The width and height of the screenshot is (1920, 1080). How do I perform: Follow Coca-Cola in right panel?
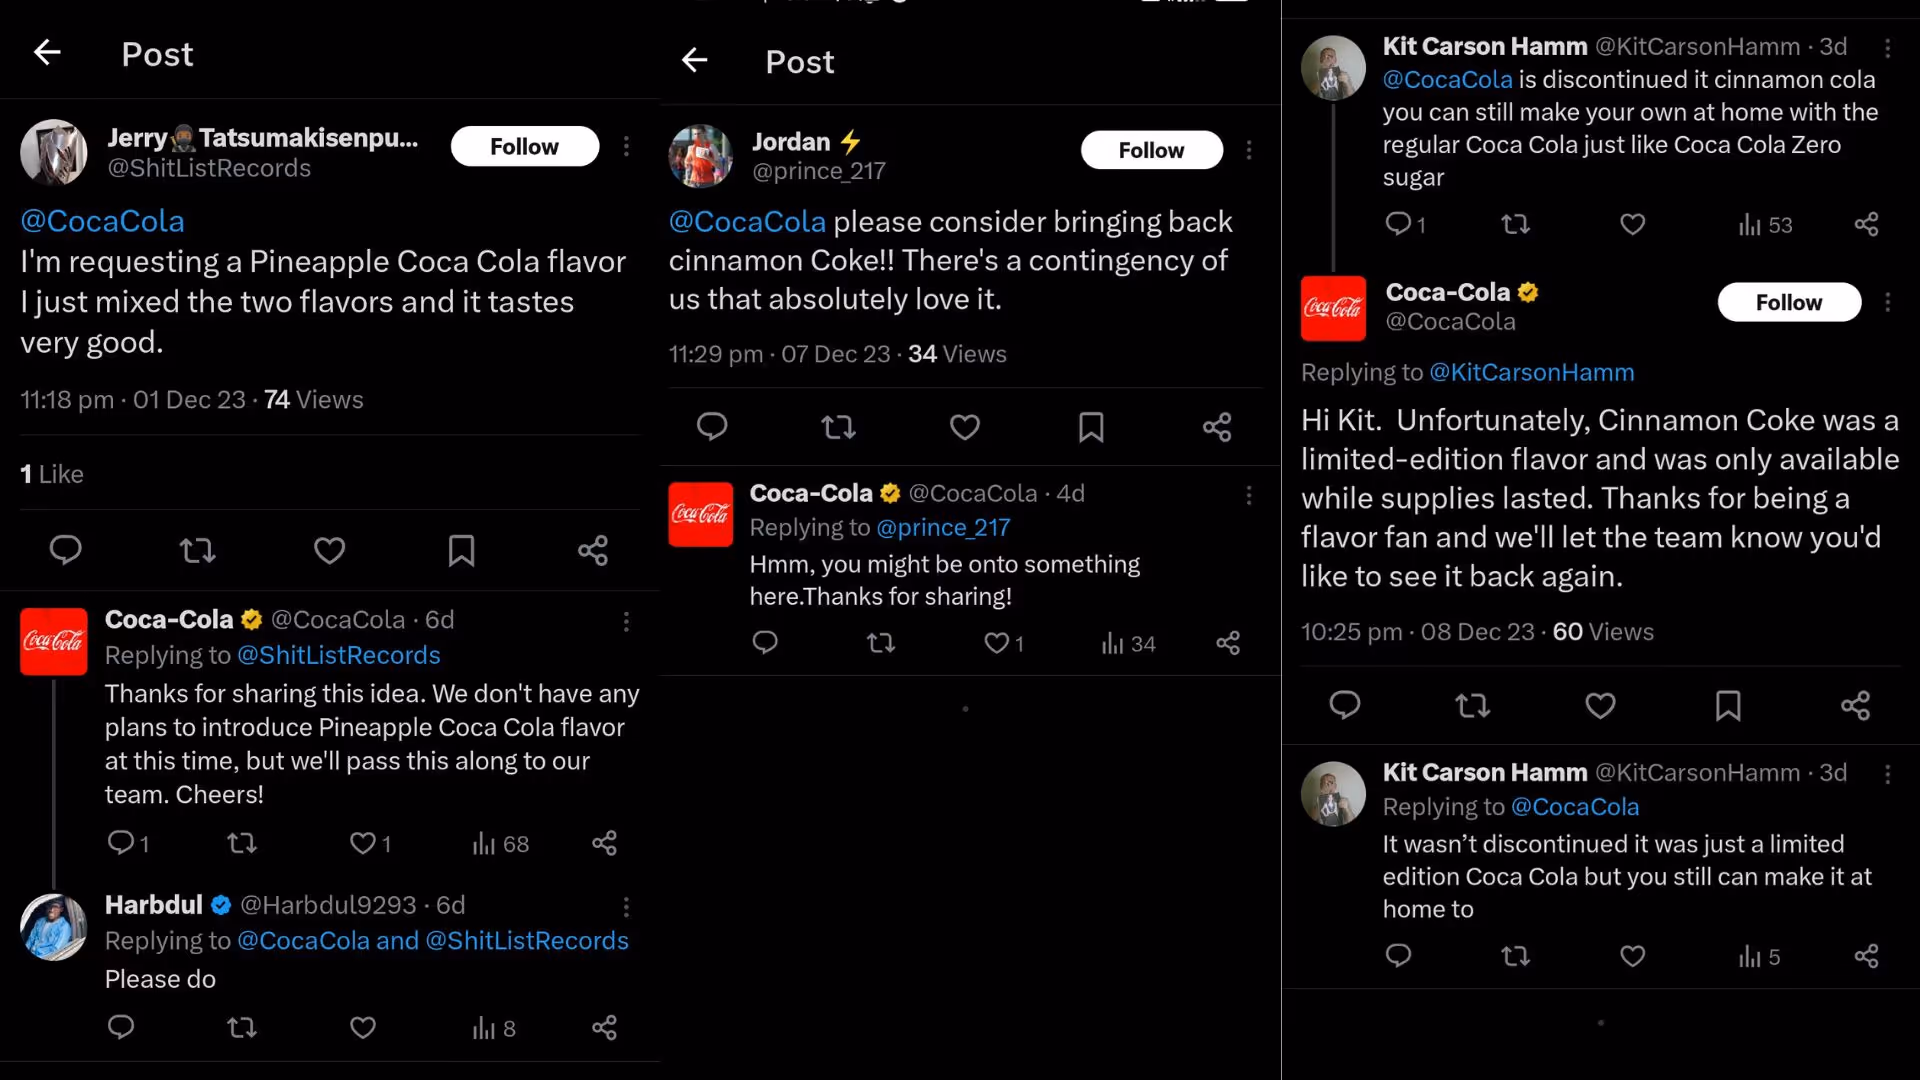coord(1789,303)
